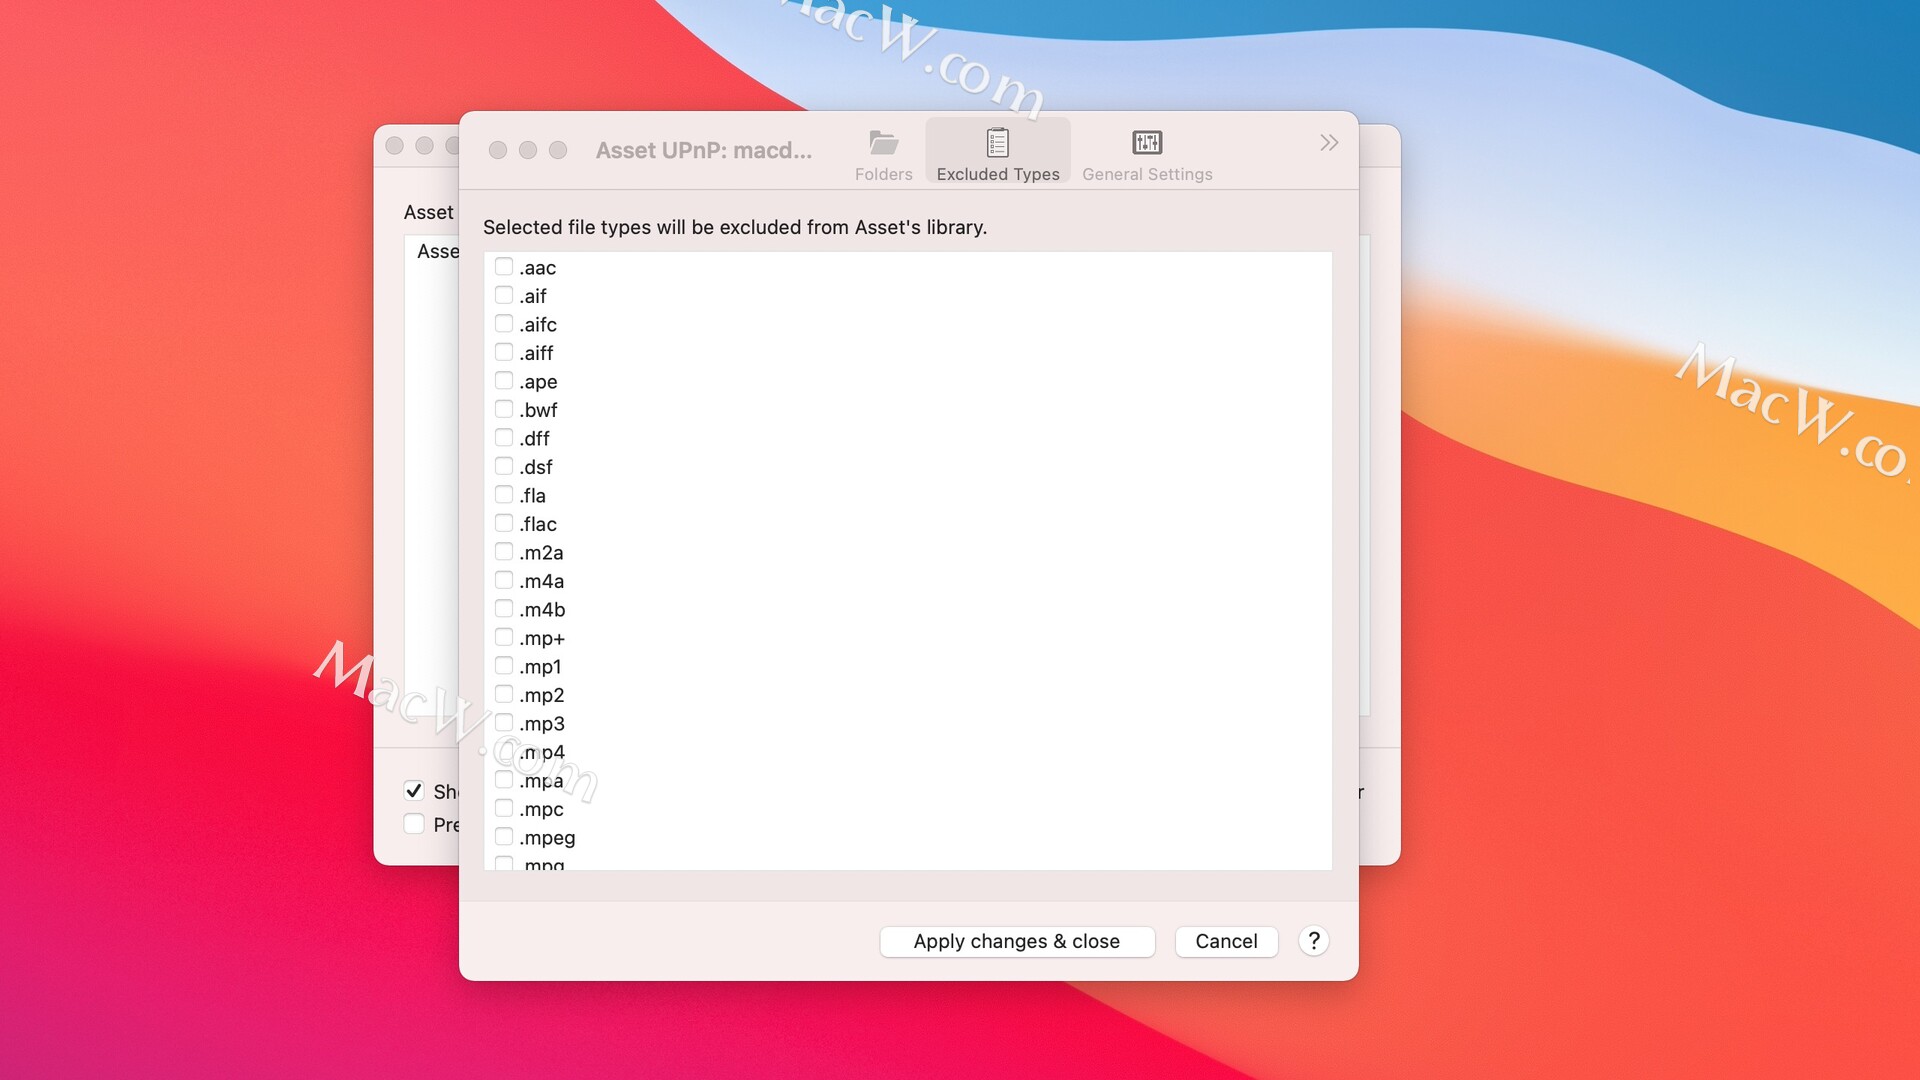Select the .m4a entry in the list
Viewport: 1920px width, 1080px height.
point(541,580)
